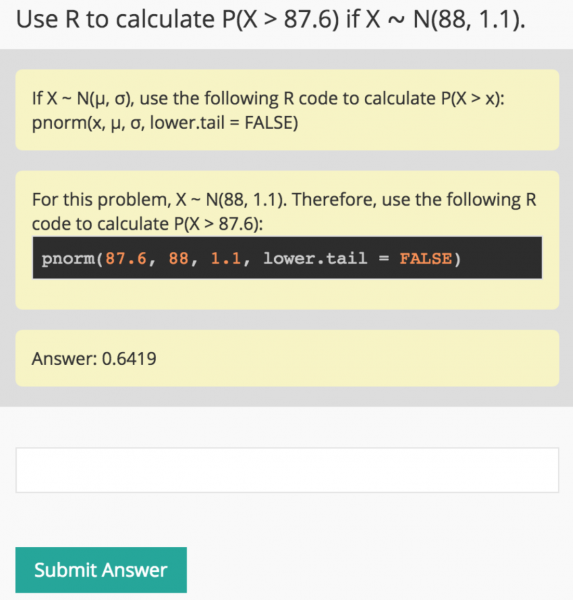Click the dark R code block
This screenshot has width=573, height=600.
[x=287, y=258]
